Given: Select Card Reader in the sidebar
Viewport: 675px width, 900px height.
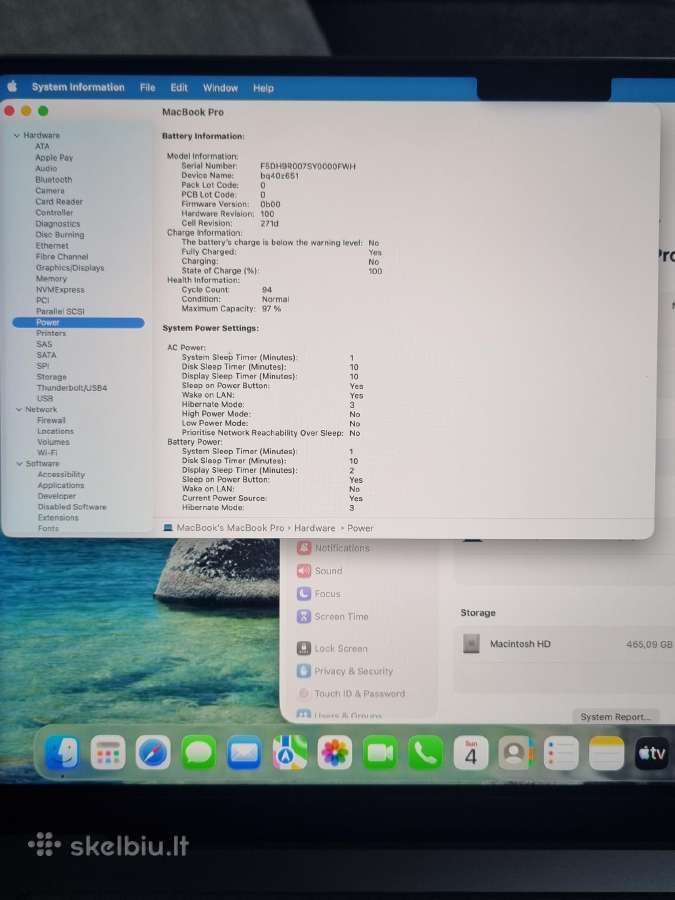Looking at the screenshot, I should pyautogui.click(x=59, y=201).
